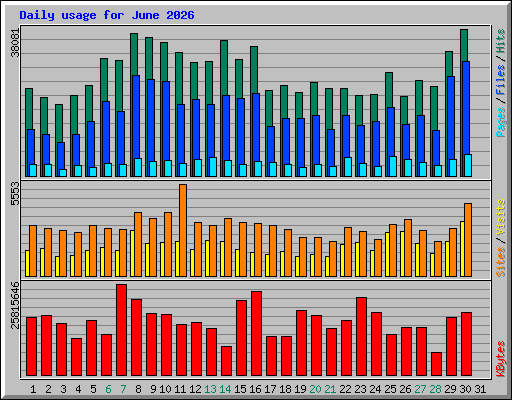The width and height of the screenshot is (512, 400).
Task: Click the cyan Pages bar for day 3
Action: click(63, 173)
